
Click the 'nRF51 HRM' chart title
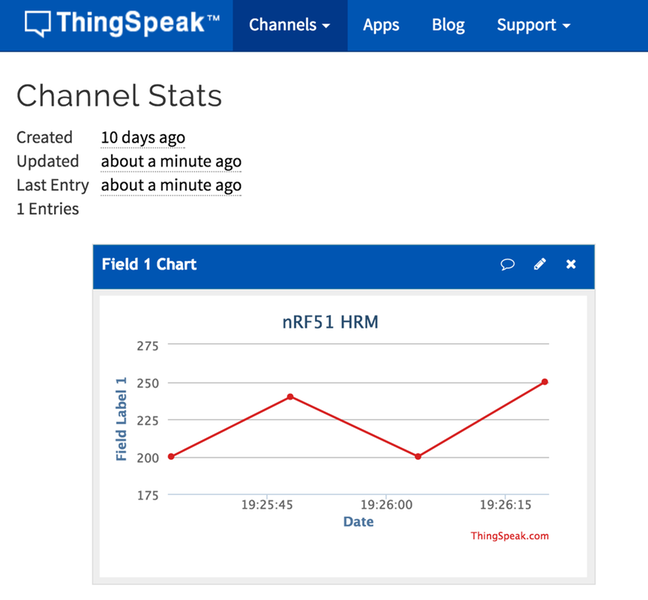click(330, 322)
